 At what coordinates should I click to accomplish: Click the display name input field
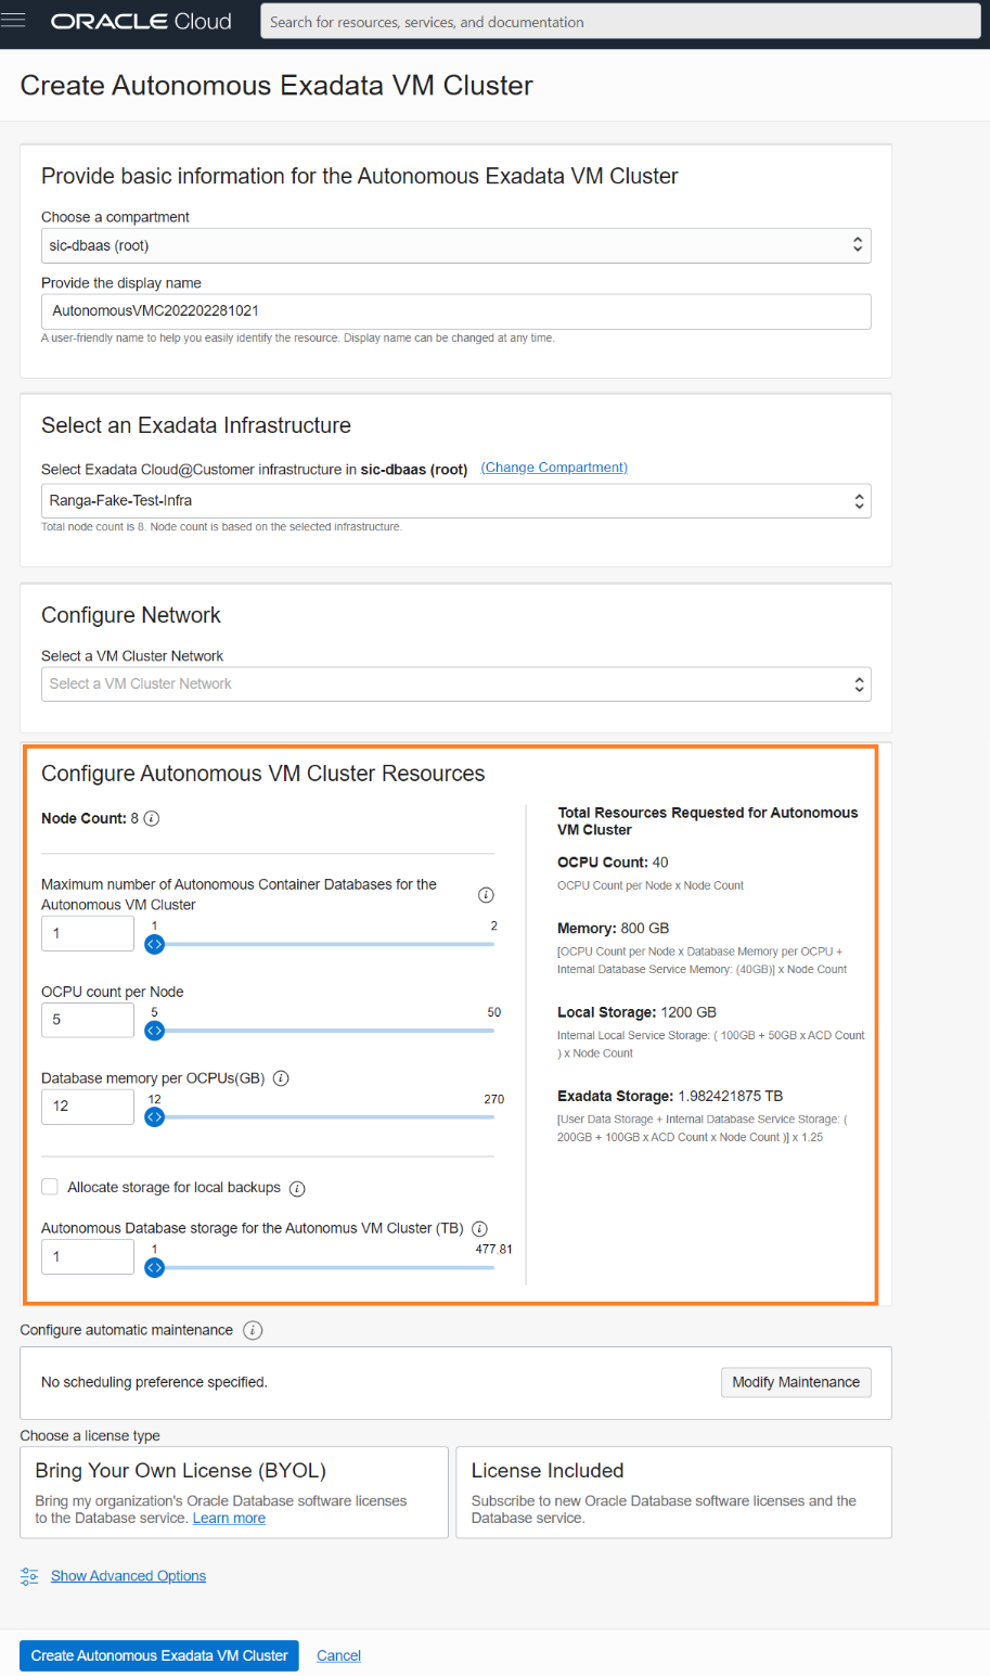point(455,311)
